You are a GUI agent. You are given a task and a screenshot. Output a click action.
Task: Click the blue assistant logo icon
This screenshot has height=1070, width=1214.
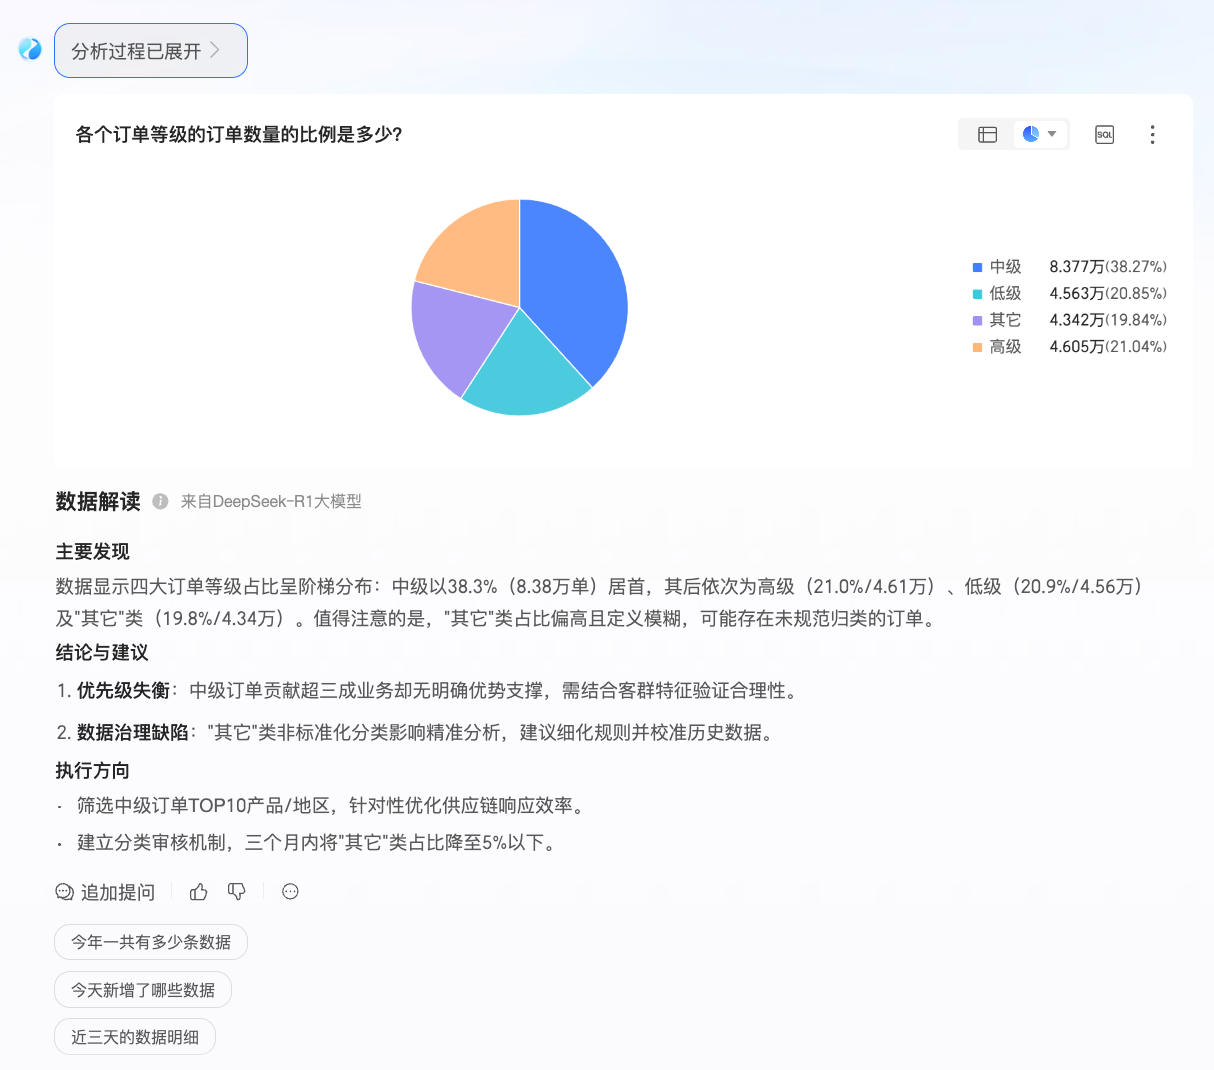pyautogui.click(x=30, y=49)
